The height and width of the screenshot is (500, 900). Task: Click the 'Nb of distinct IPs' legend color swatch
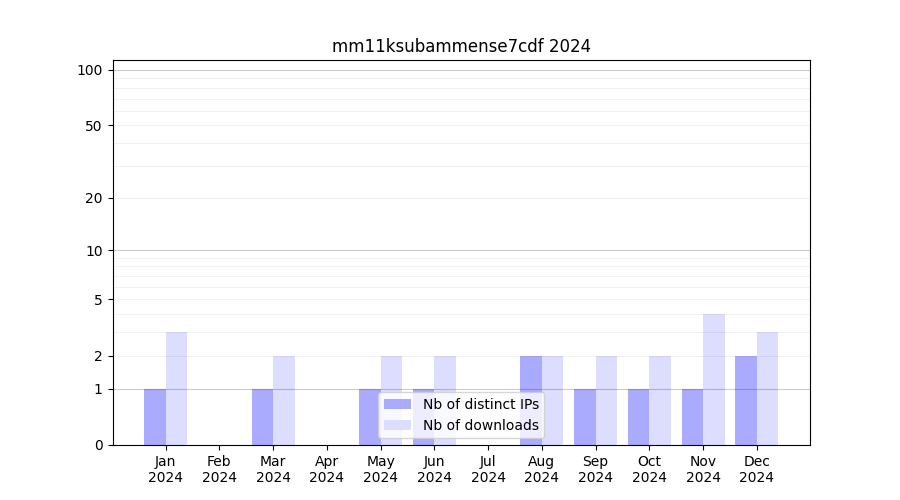(397, 404)
